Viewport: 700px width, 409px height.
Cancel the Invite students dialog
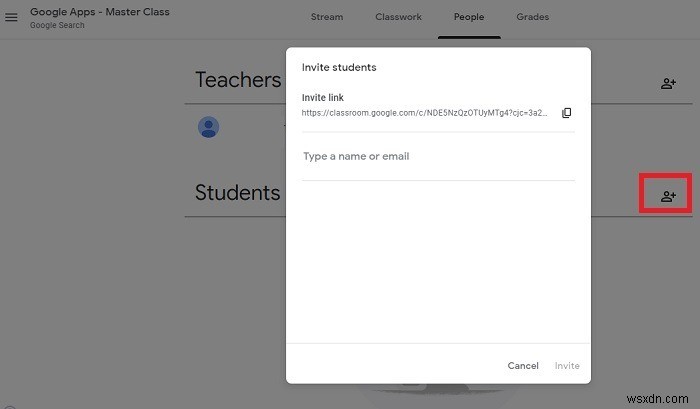click(523, 366)
